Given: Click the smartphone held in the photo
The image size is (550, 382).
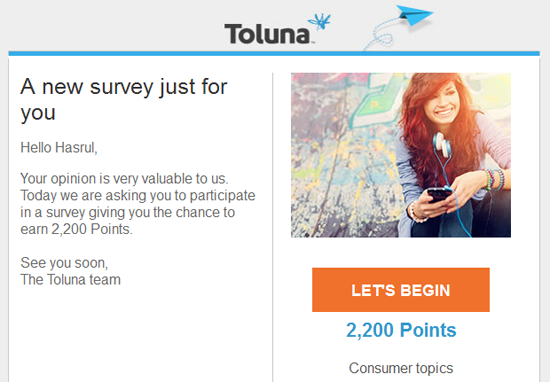Looking at the screenshot, I should coord(438,195).
